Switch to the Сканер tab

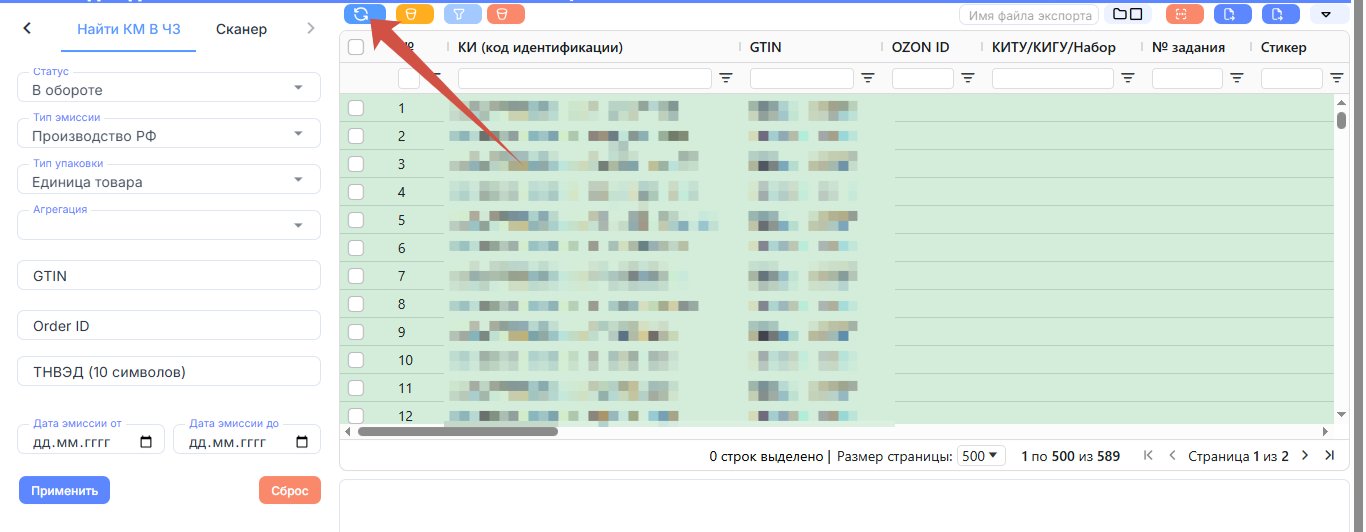click(x=241, y=29)
